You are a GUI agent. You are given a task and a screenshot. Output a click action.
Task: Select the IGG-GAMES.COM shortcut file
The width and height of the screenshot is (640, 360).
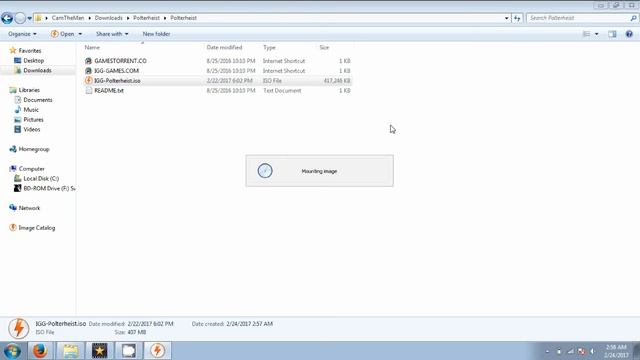[117, 71]
